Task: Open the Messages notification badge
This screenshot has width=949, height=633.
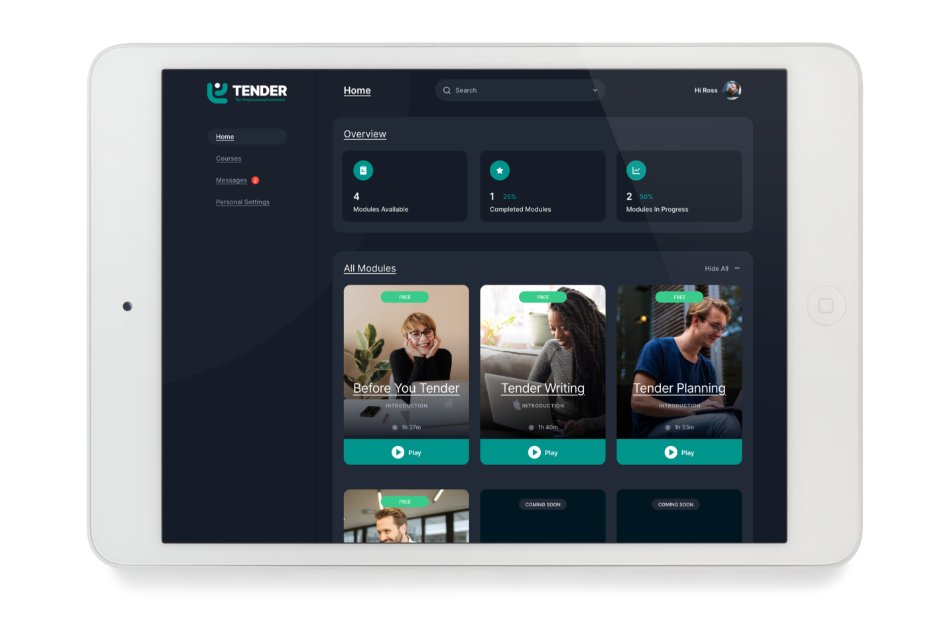Action: (255, 180)
